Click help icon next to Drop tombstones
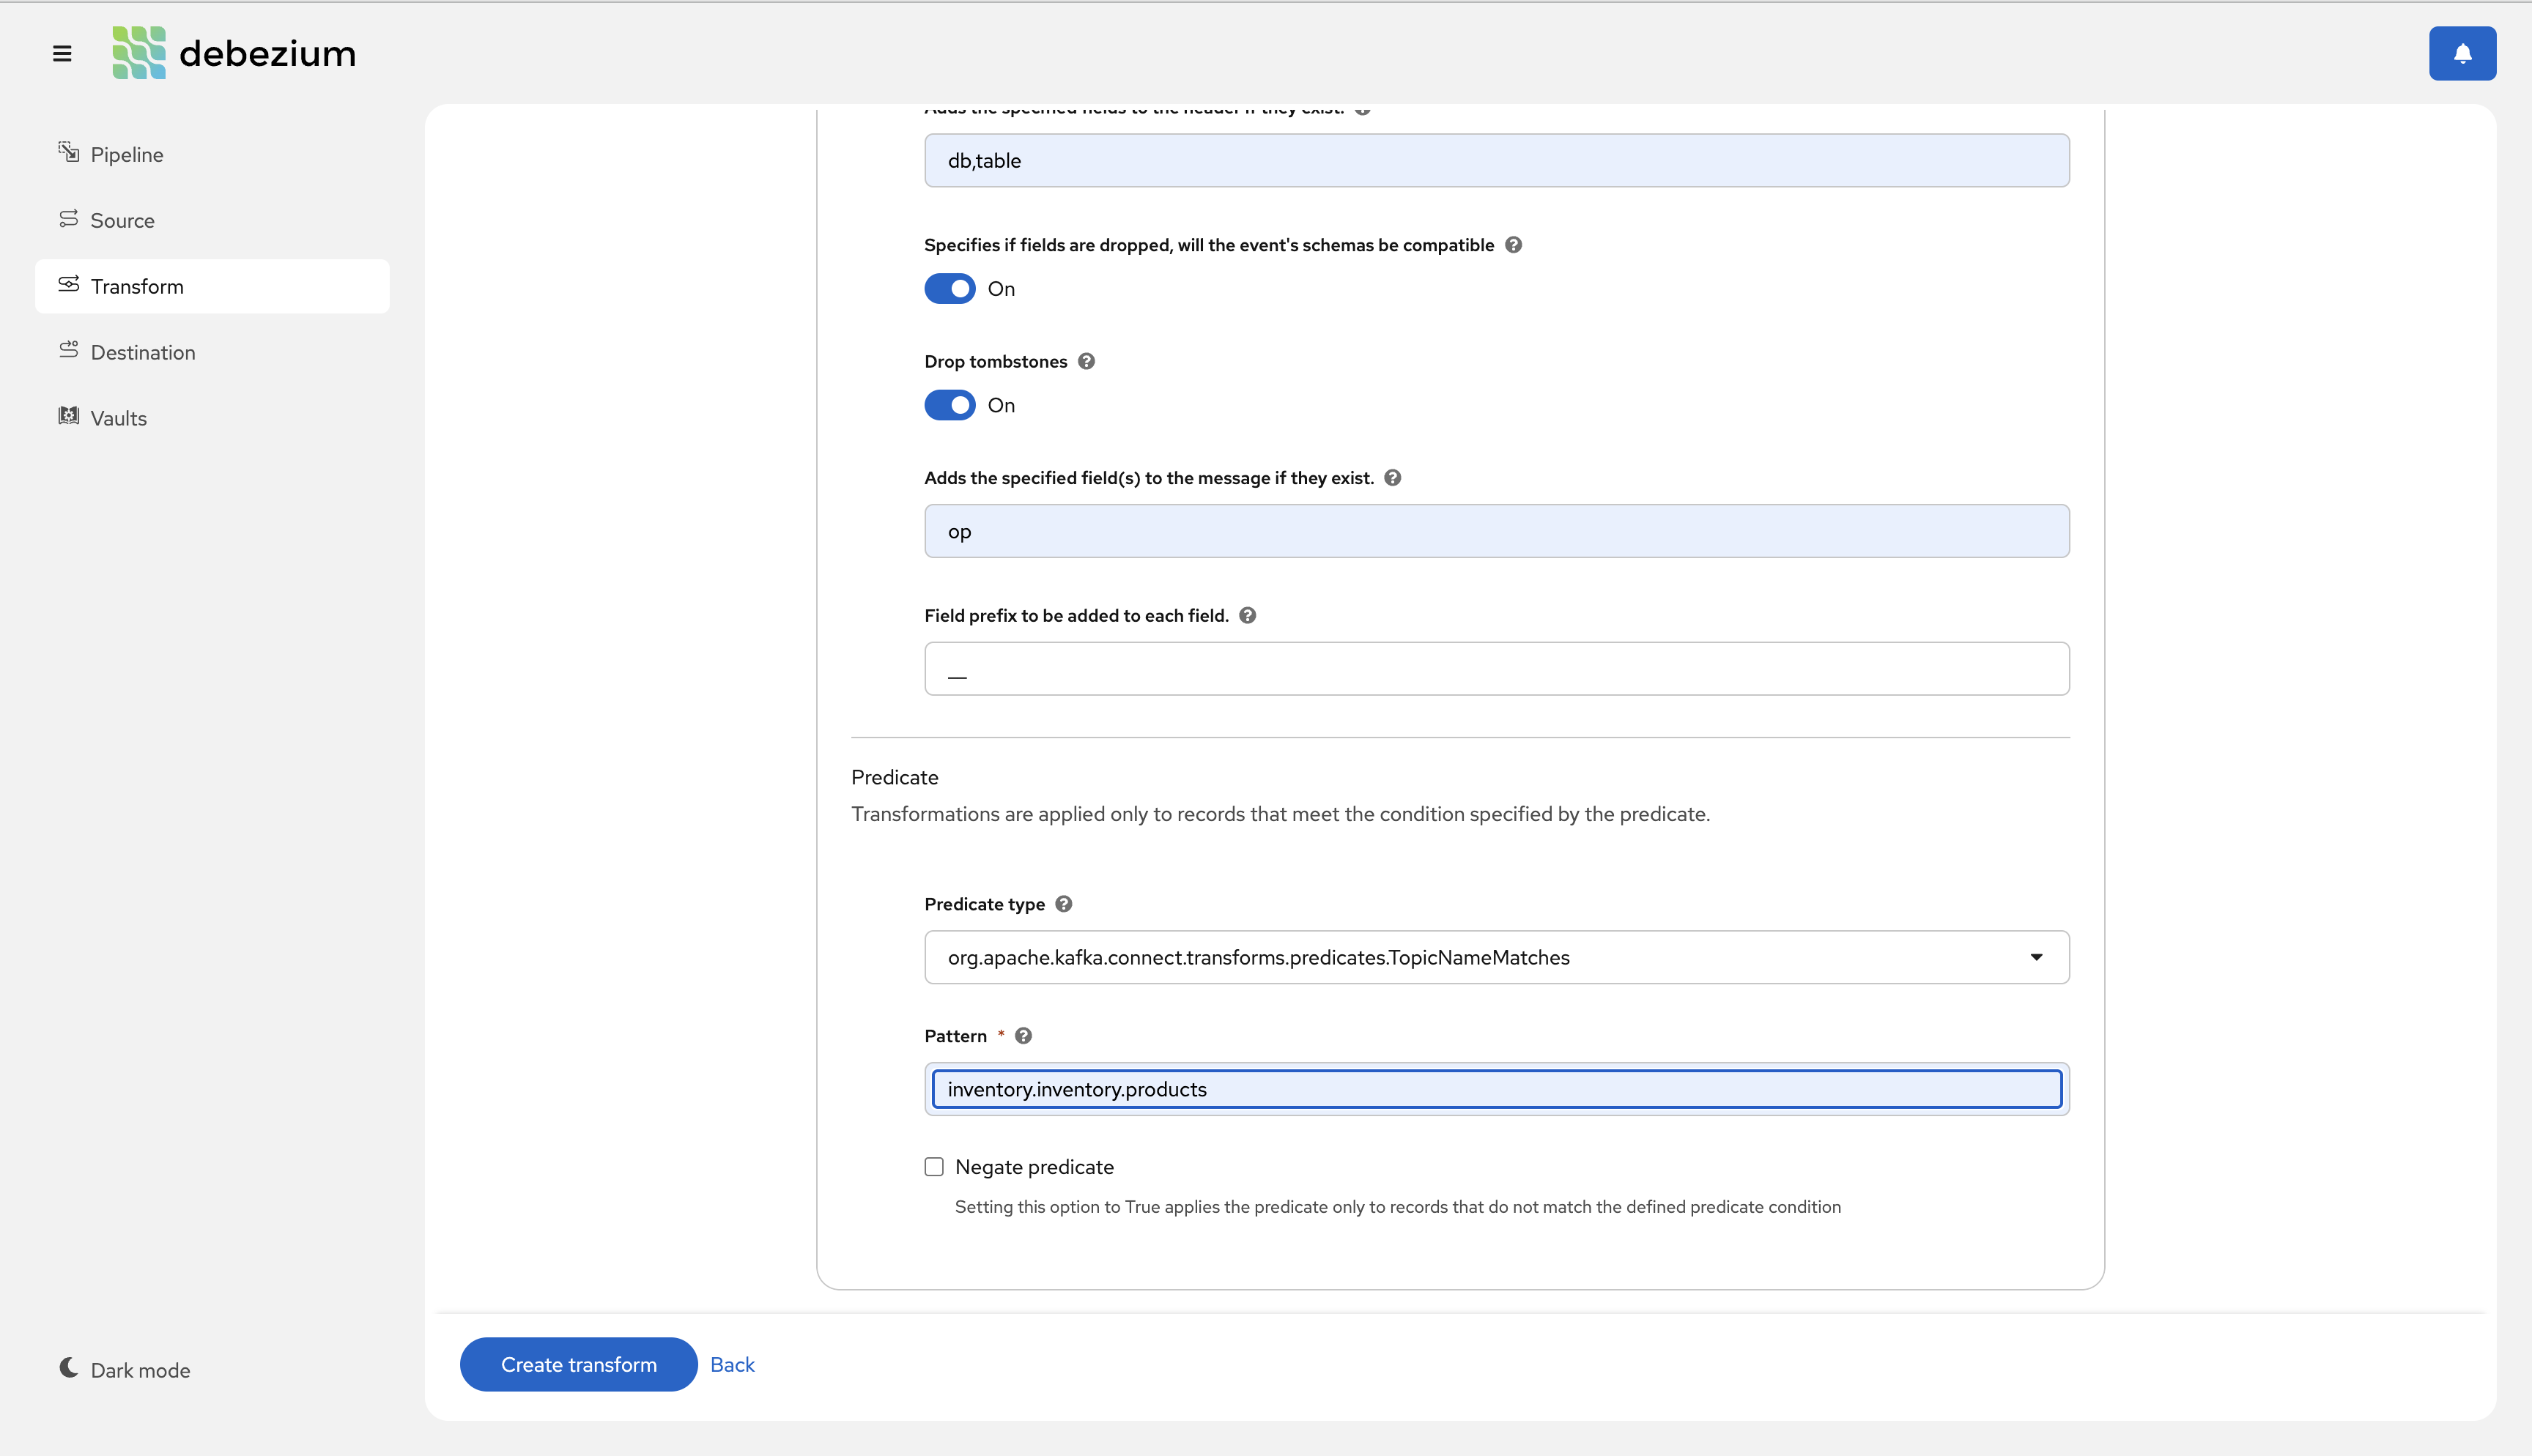This screenshot has height=1456, width=2532. 1086,361
